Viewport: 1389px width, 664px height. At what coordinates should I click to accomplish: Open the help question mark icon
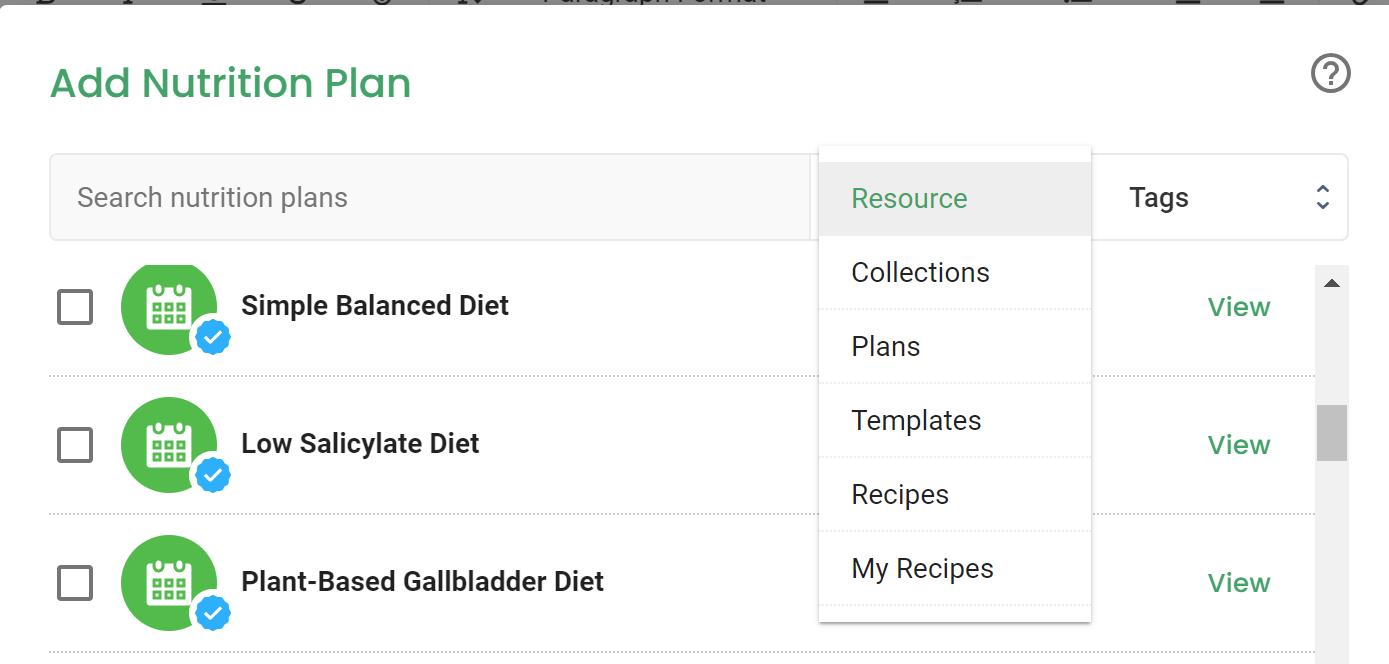pyautogui.click(x=1331, y=73)
